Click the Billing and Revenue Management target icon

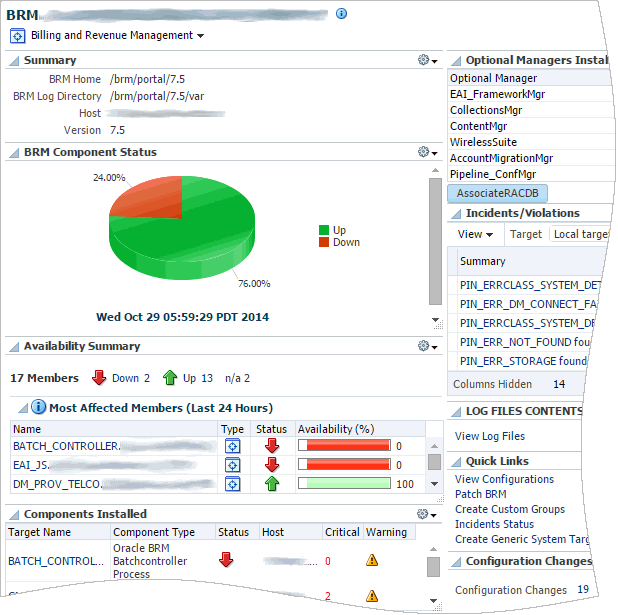click(x=17, y=36)
